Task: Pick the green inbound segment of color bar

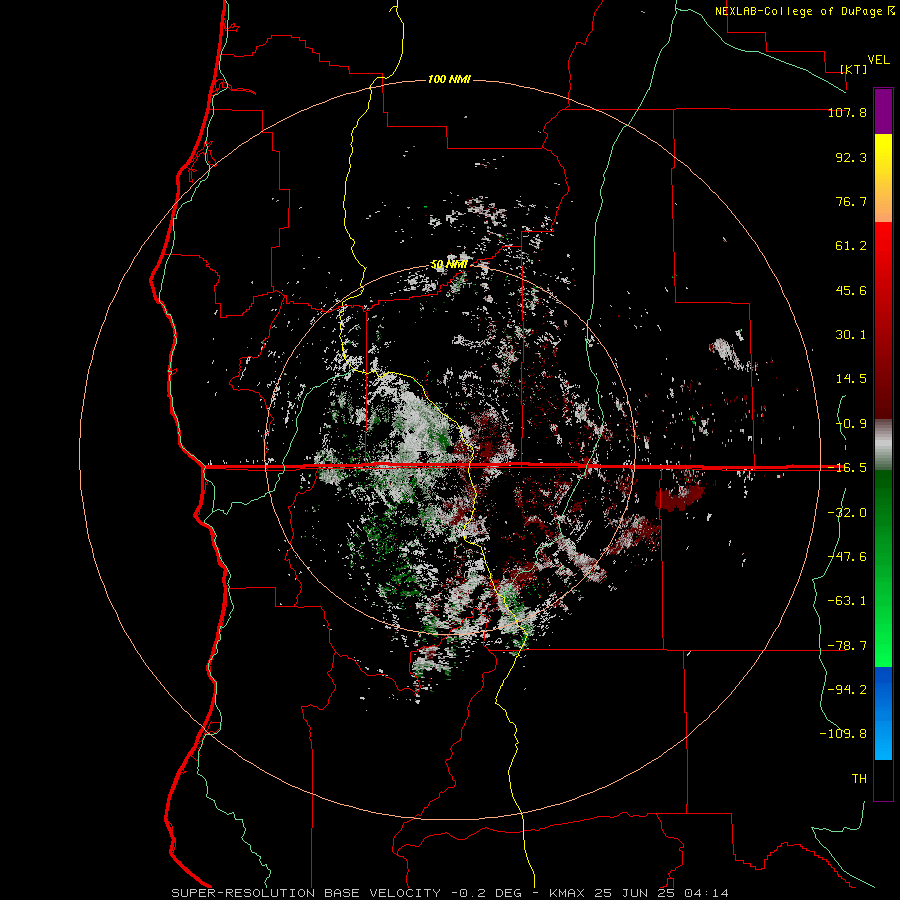Action: coord(883,568)
